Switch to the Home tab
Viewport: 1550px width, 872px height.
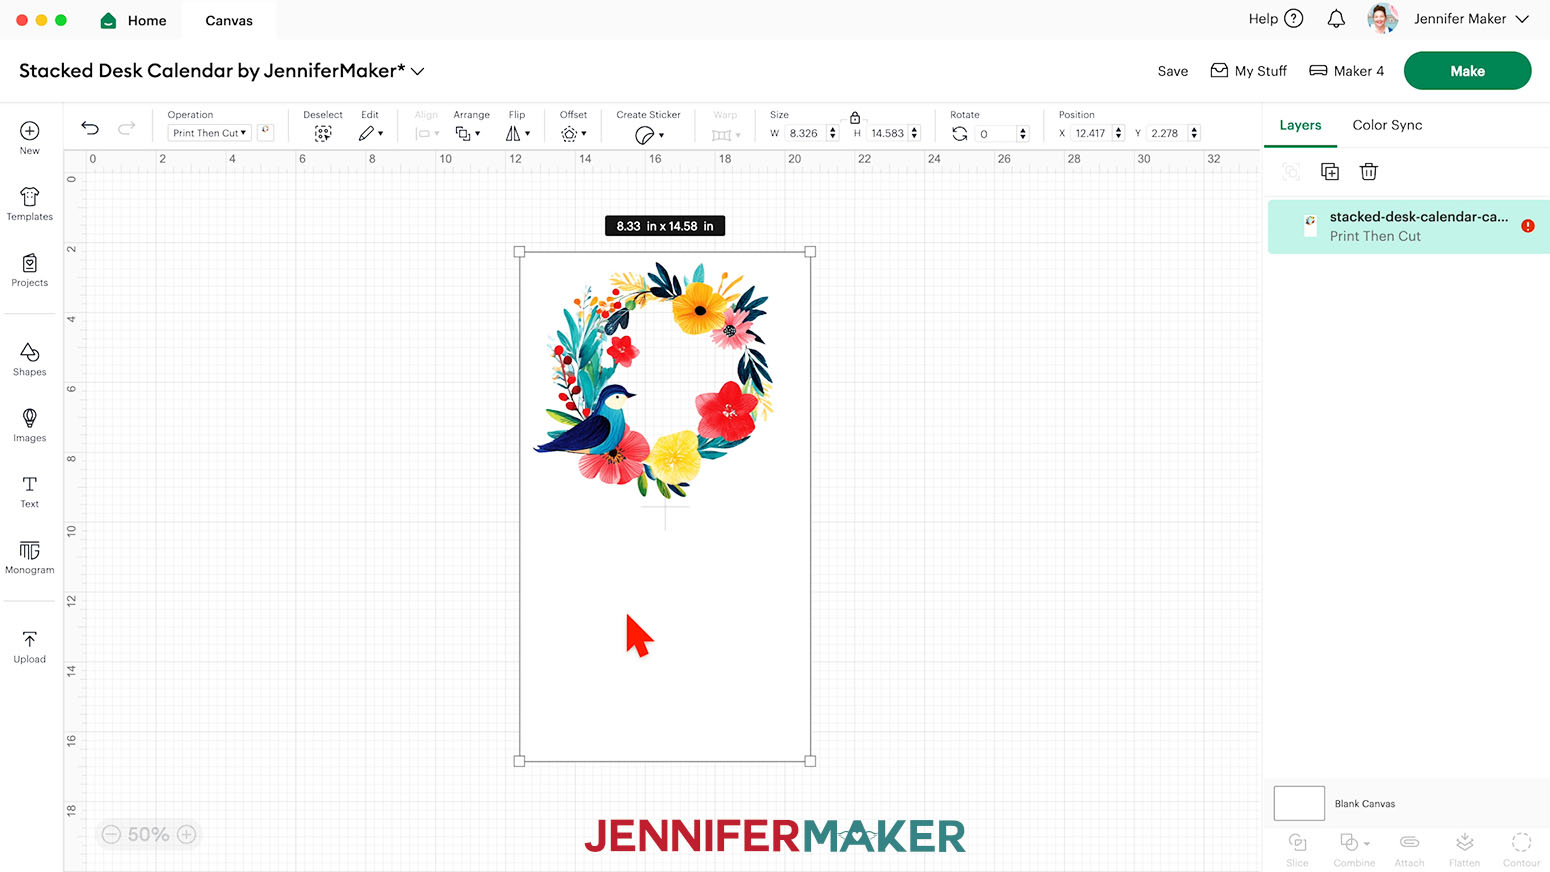(134, 20)
